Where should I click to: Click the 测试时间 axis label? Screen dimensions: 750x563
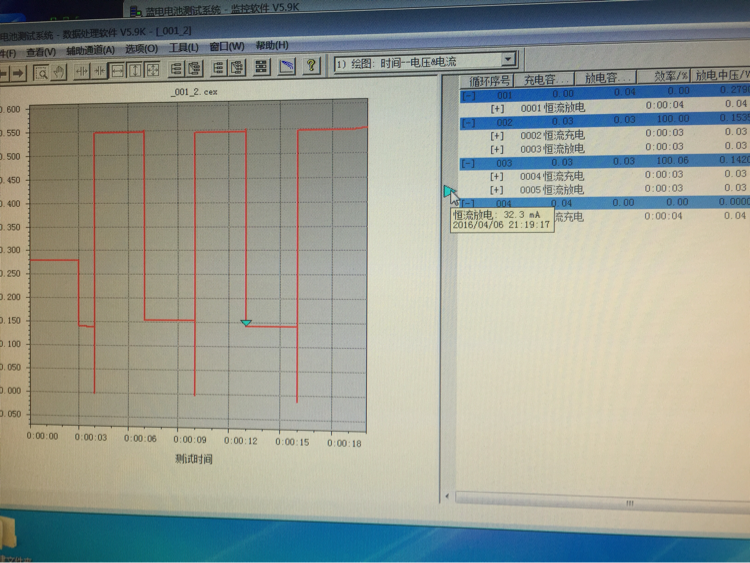194,459
